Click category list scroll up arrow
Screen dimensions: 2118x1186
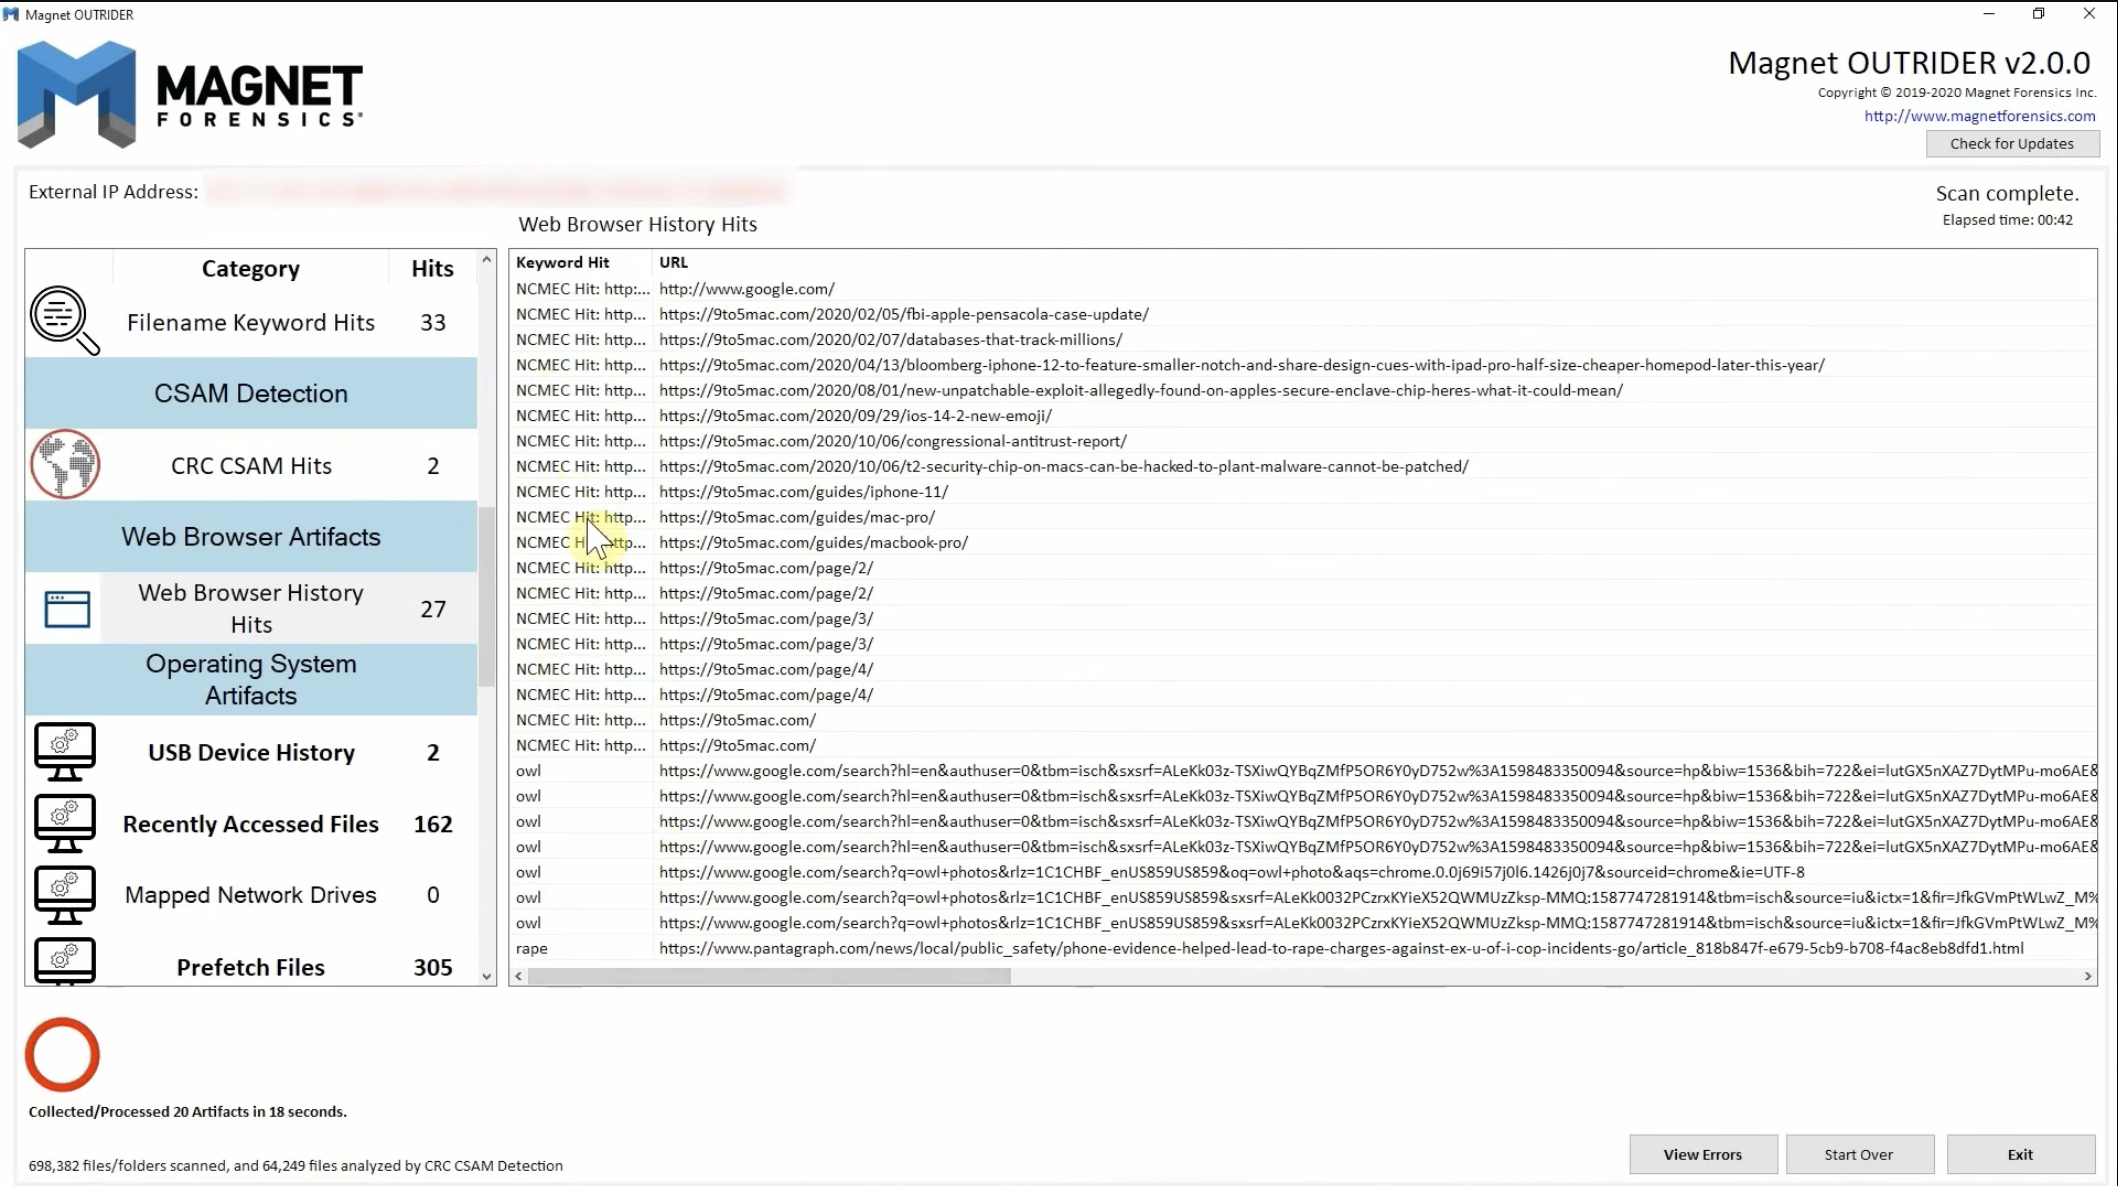pyautogui.click(x=487, y=260)
